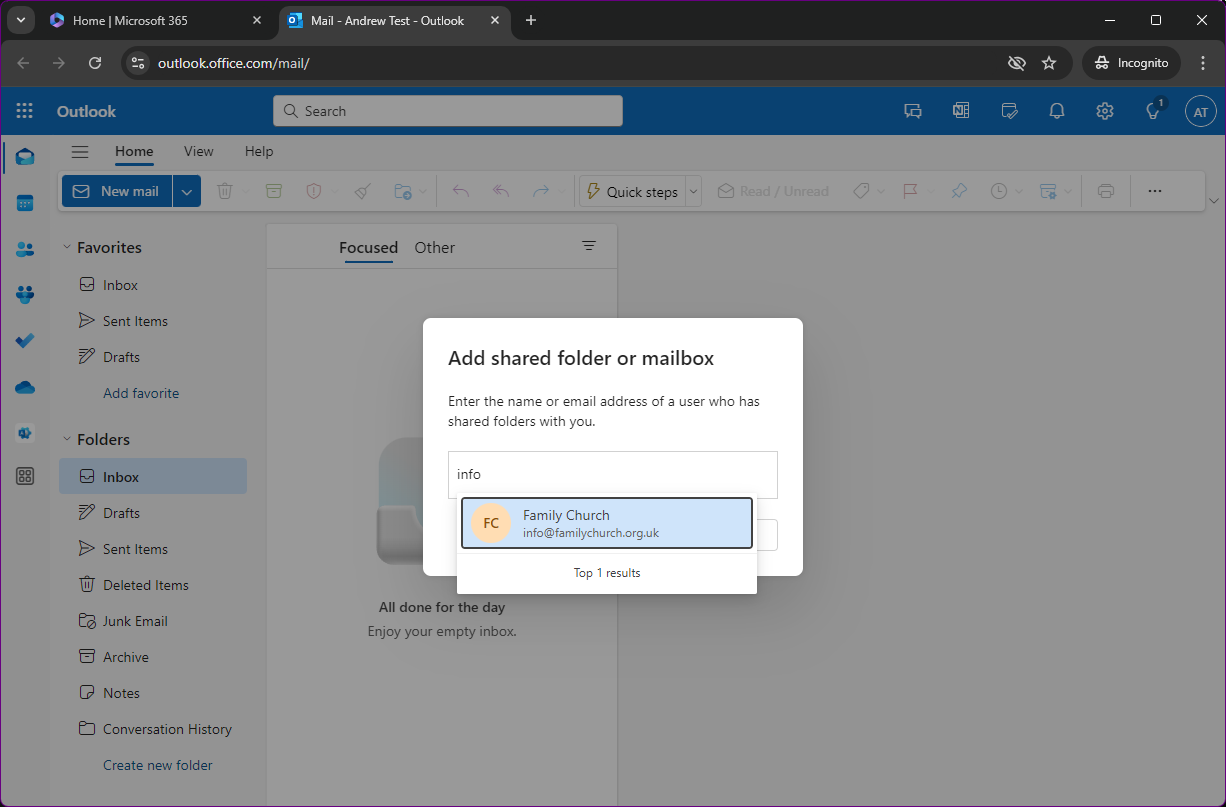Click the Add favorite link
Image resolution: width=1226 pixels, height=807 pixels.
pos(141,393)
